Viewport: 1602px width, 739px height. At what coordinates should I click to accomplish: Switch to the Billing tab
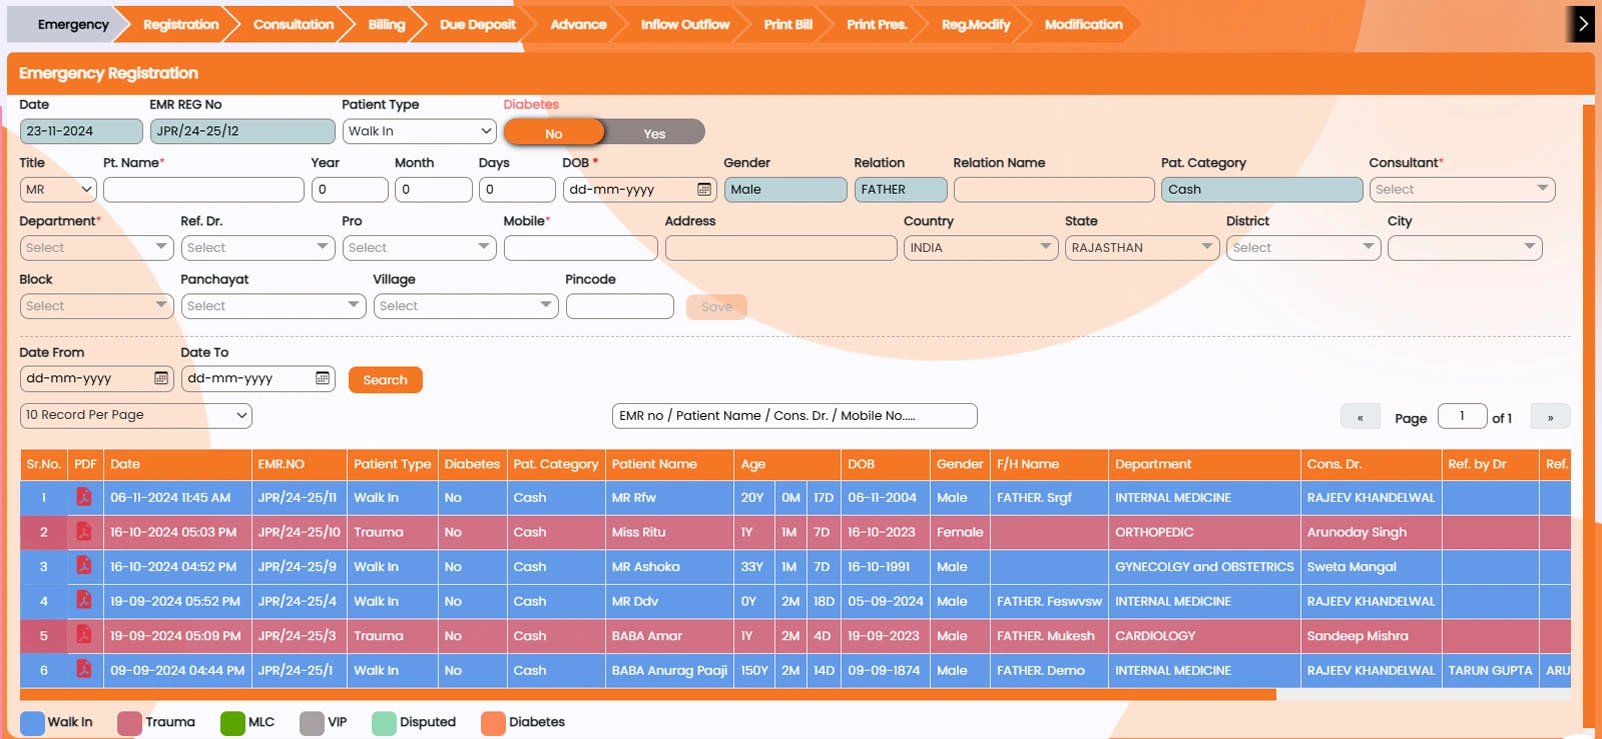(386, 24)
